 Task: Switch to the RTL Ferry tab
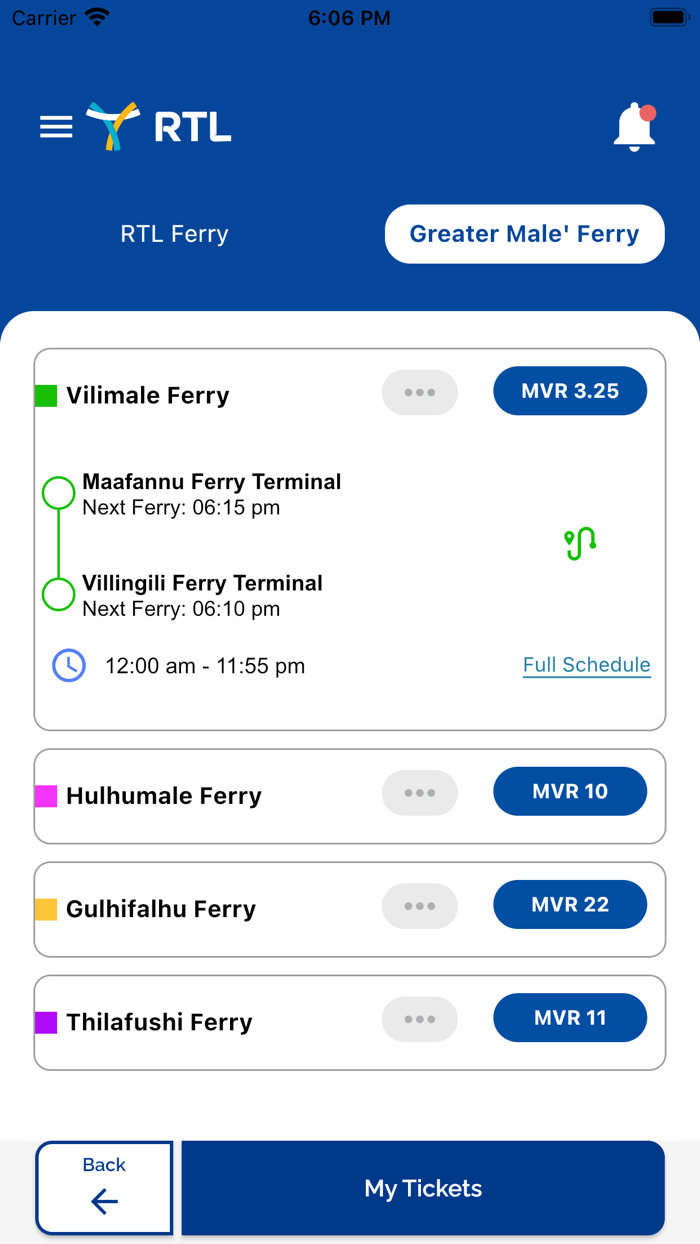[x=174, y=233]
